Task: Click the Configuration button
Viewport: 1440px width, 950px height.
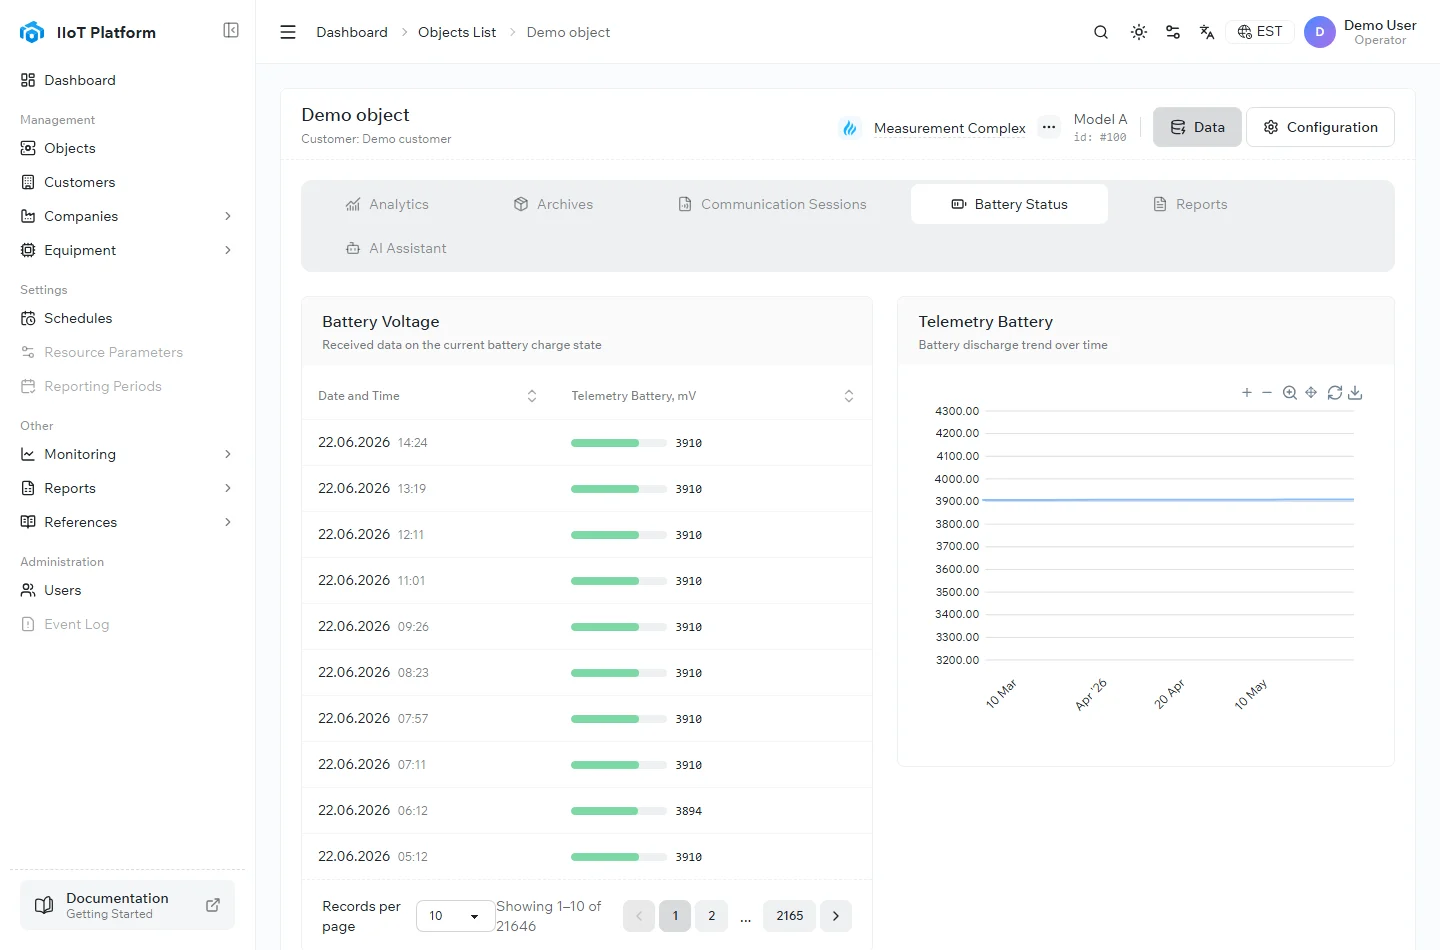Action: point(1320,127)
